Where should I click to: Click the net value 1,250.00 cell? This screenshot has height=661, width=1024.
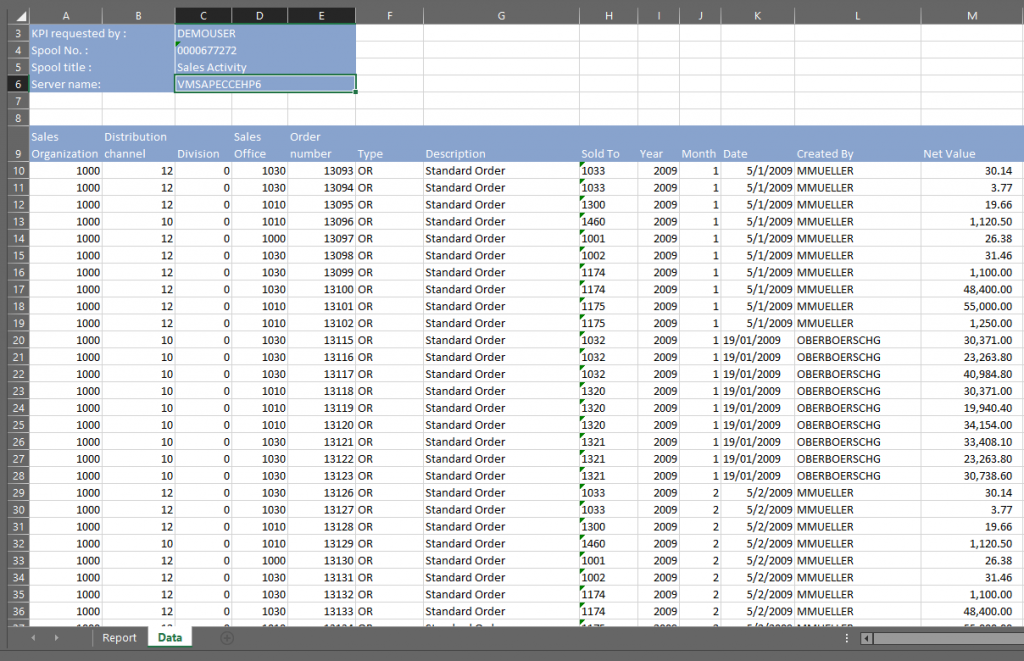[972, 323]
